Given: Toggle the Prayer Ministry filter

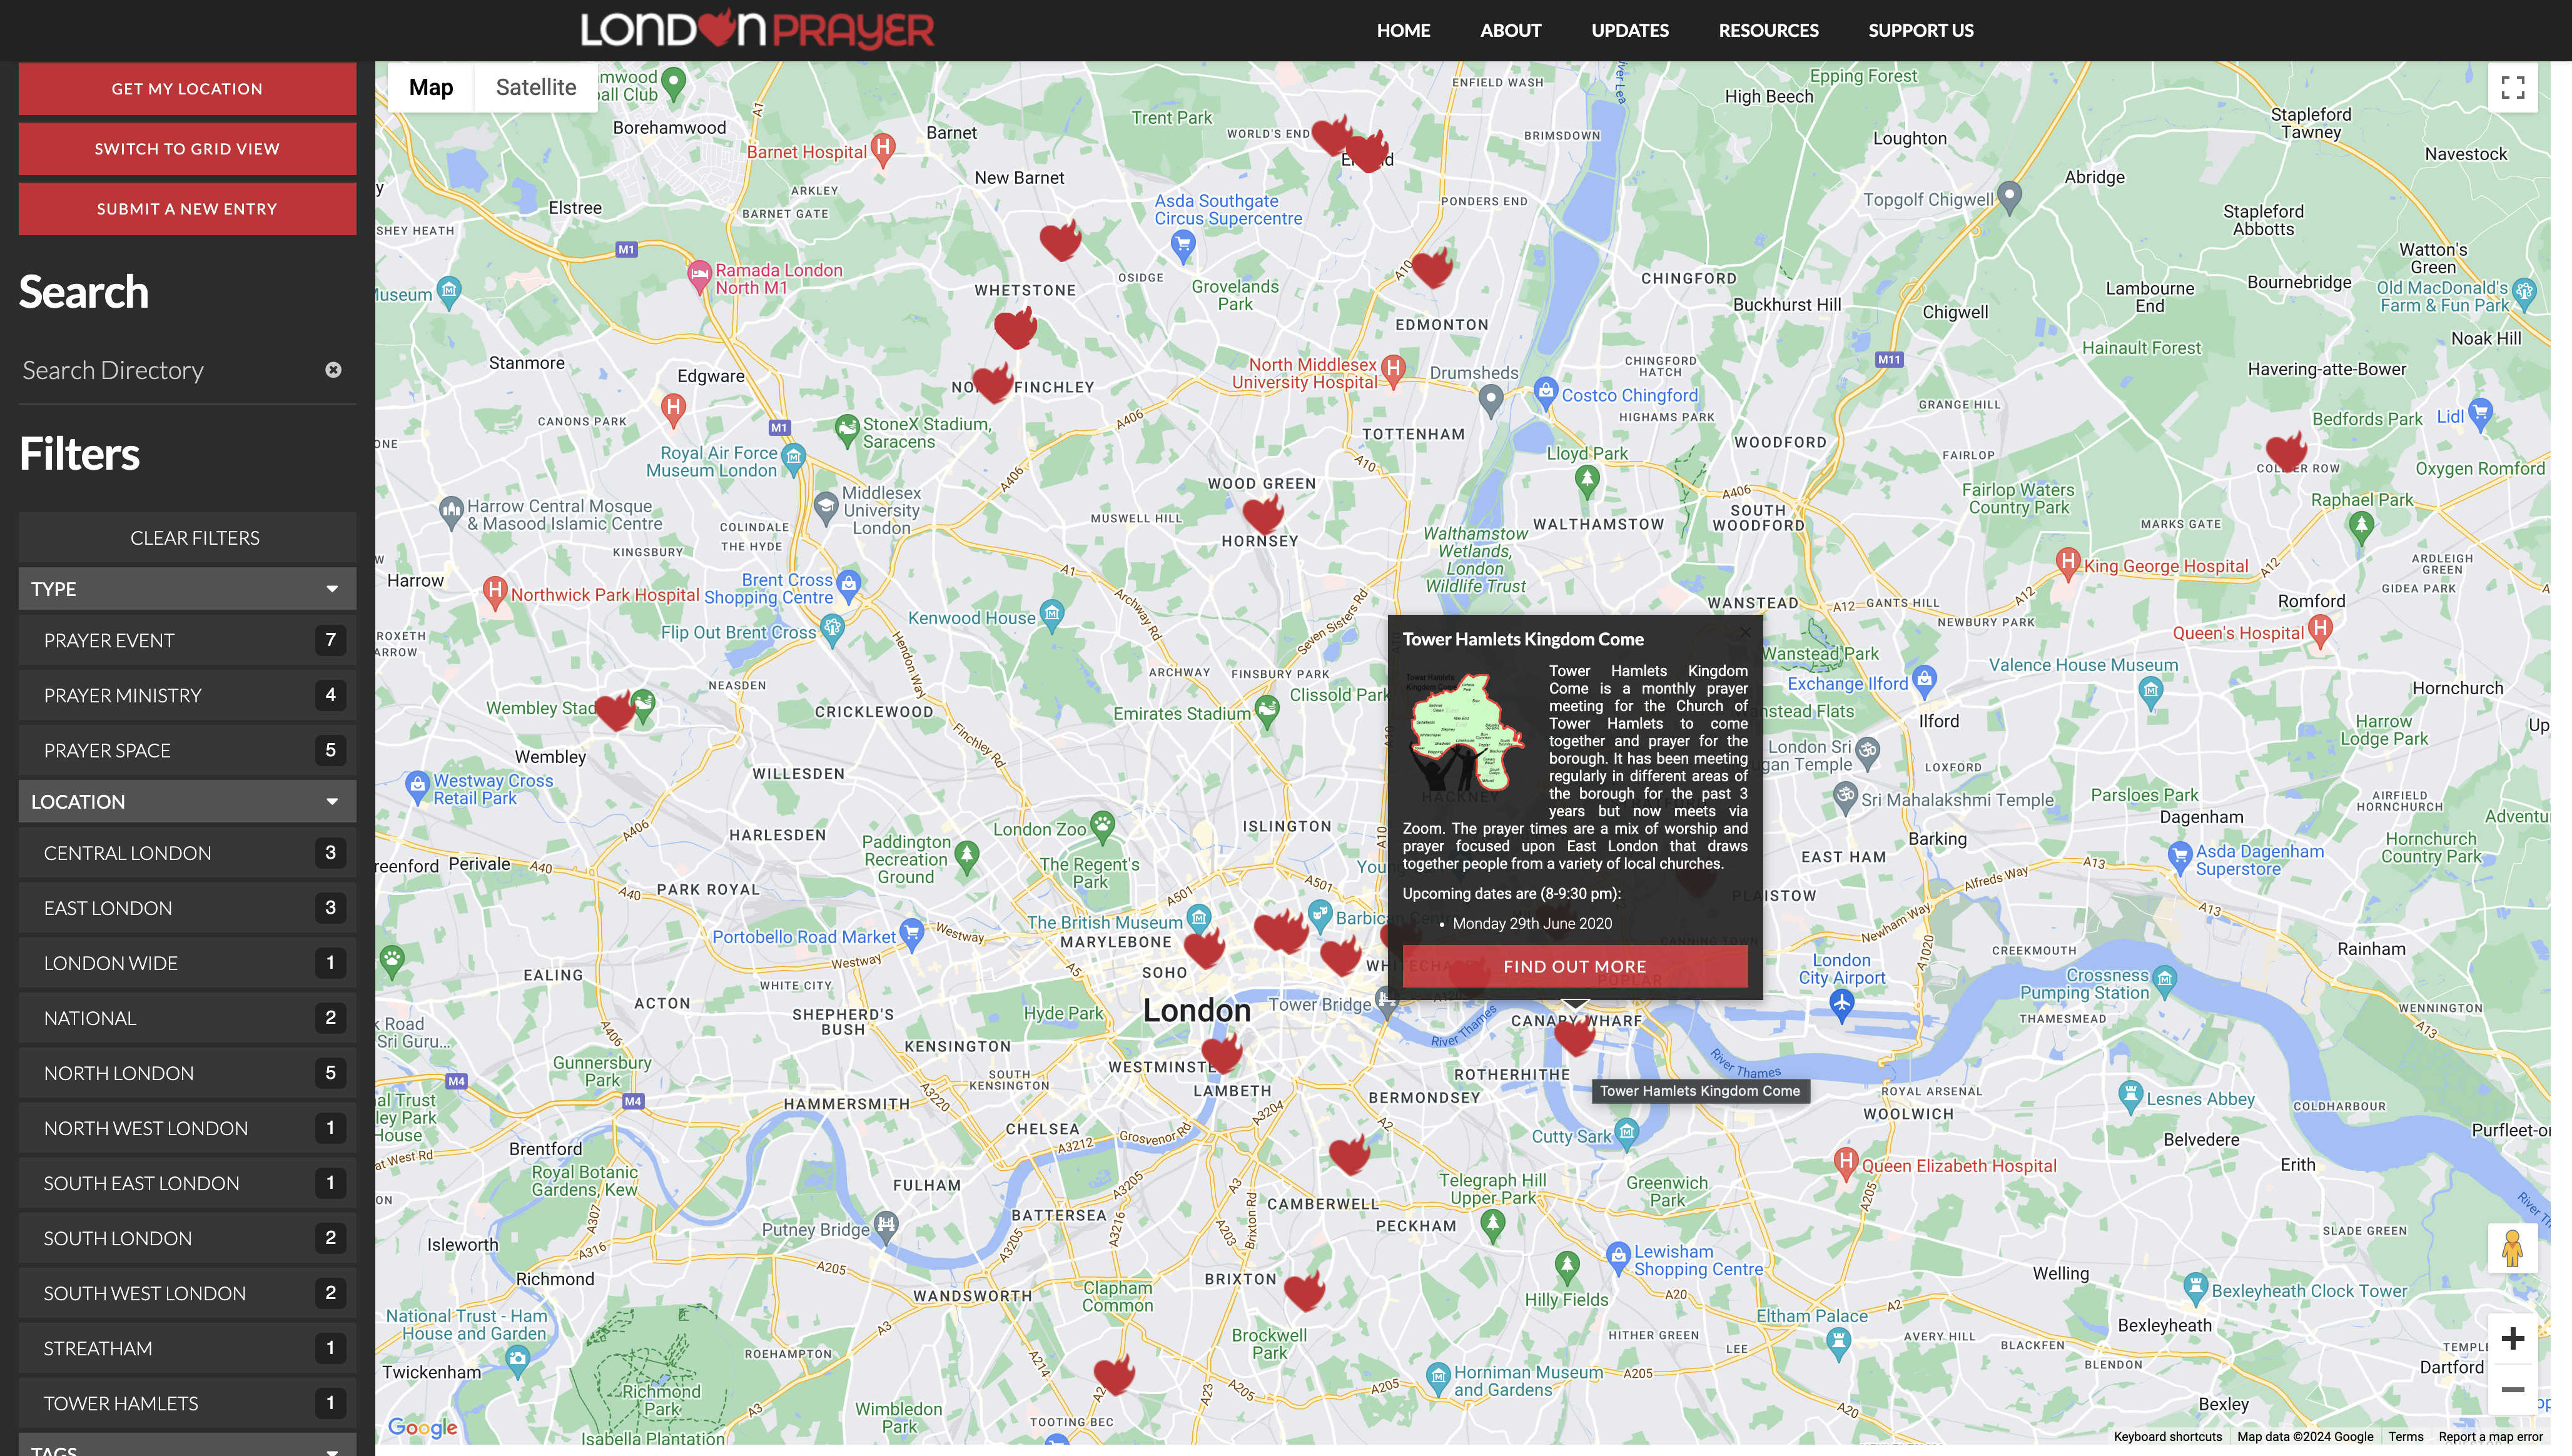Looking at the screenshot, I should [x=187, y=695].
